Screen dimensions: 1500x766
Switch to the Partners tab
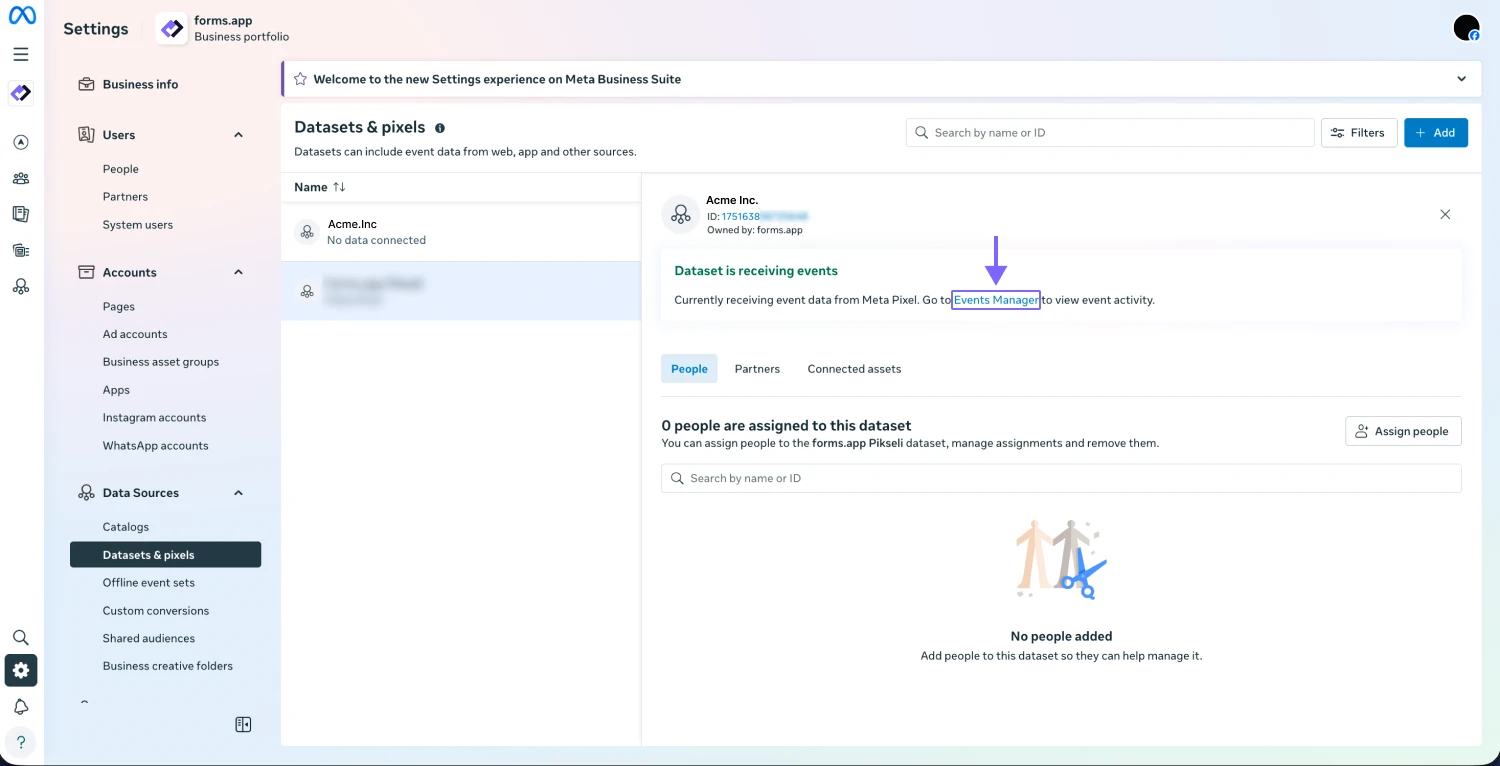(757, 369)
